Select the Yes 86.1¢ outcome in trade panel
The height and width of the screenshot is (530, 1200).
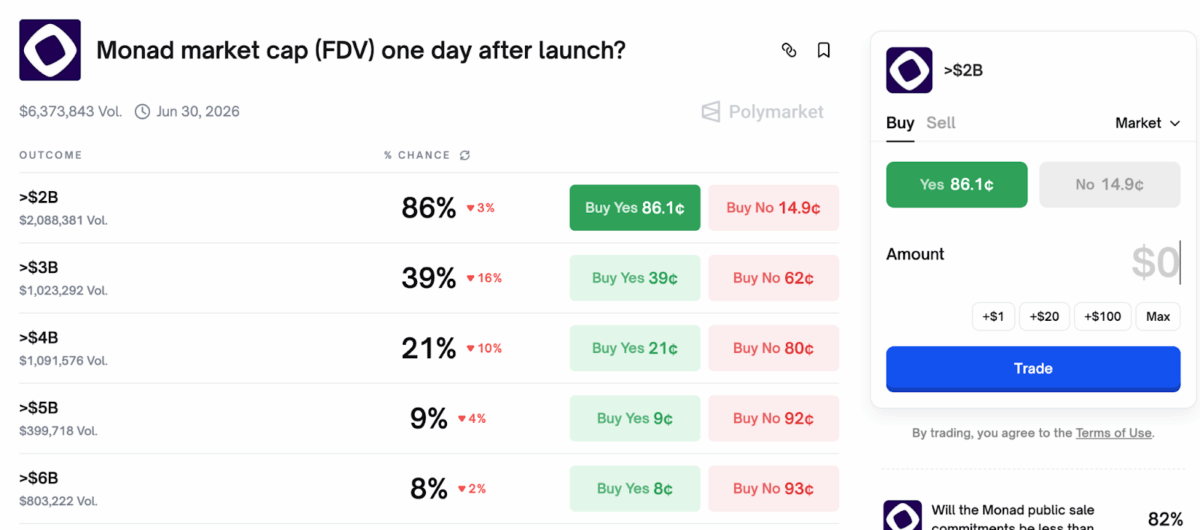point(956,185)
